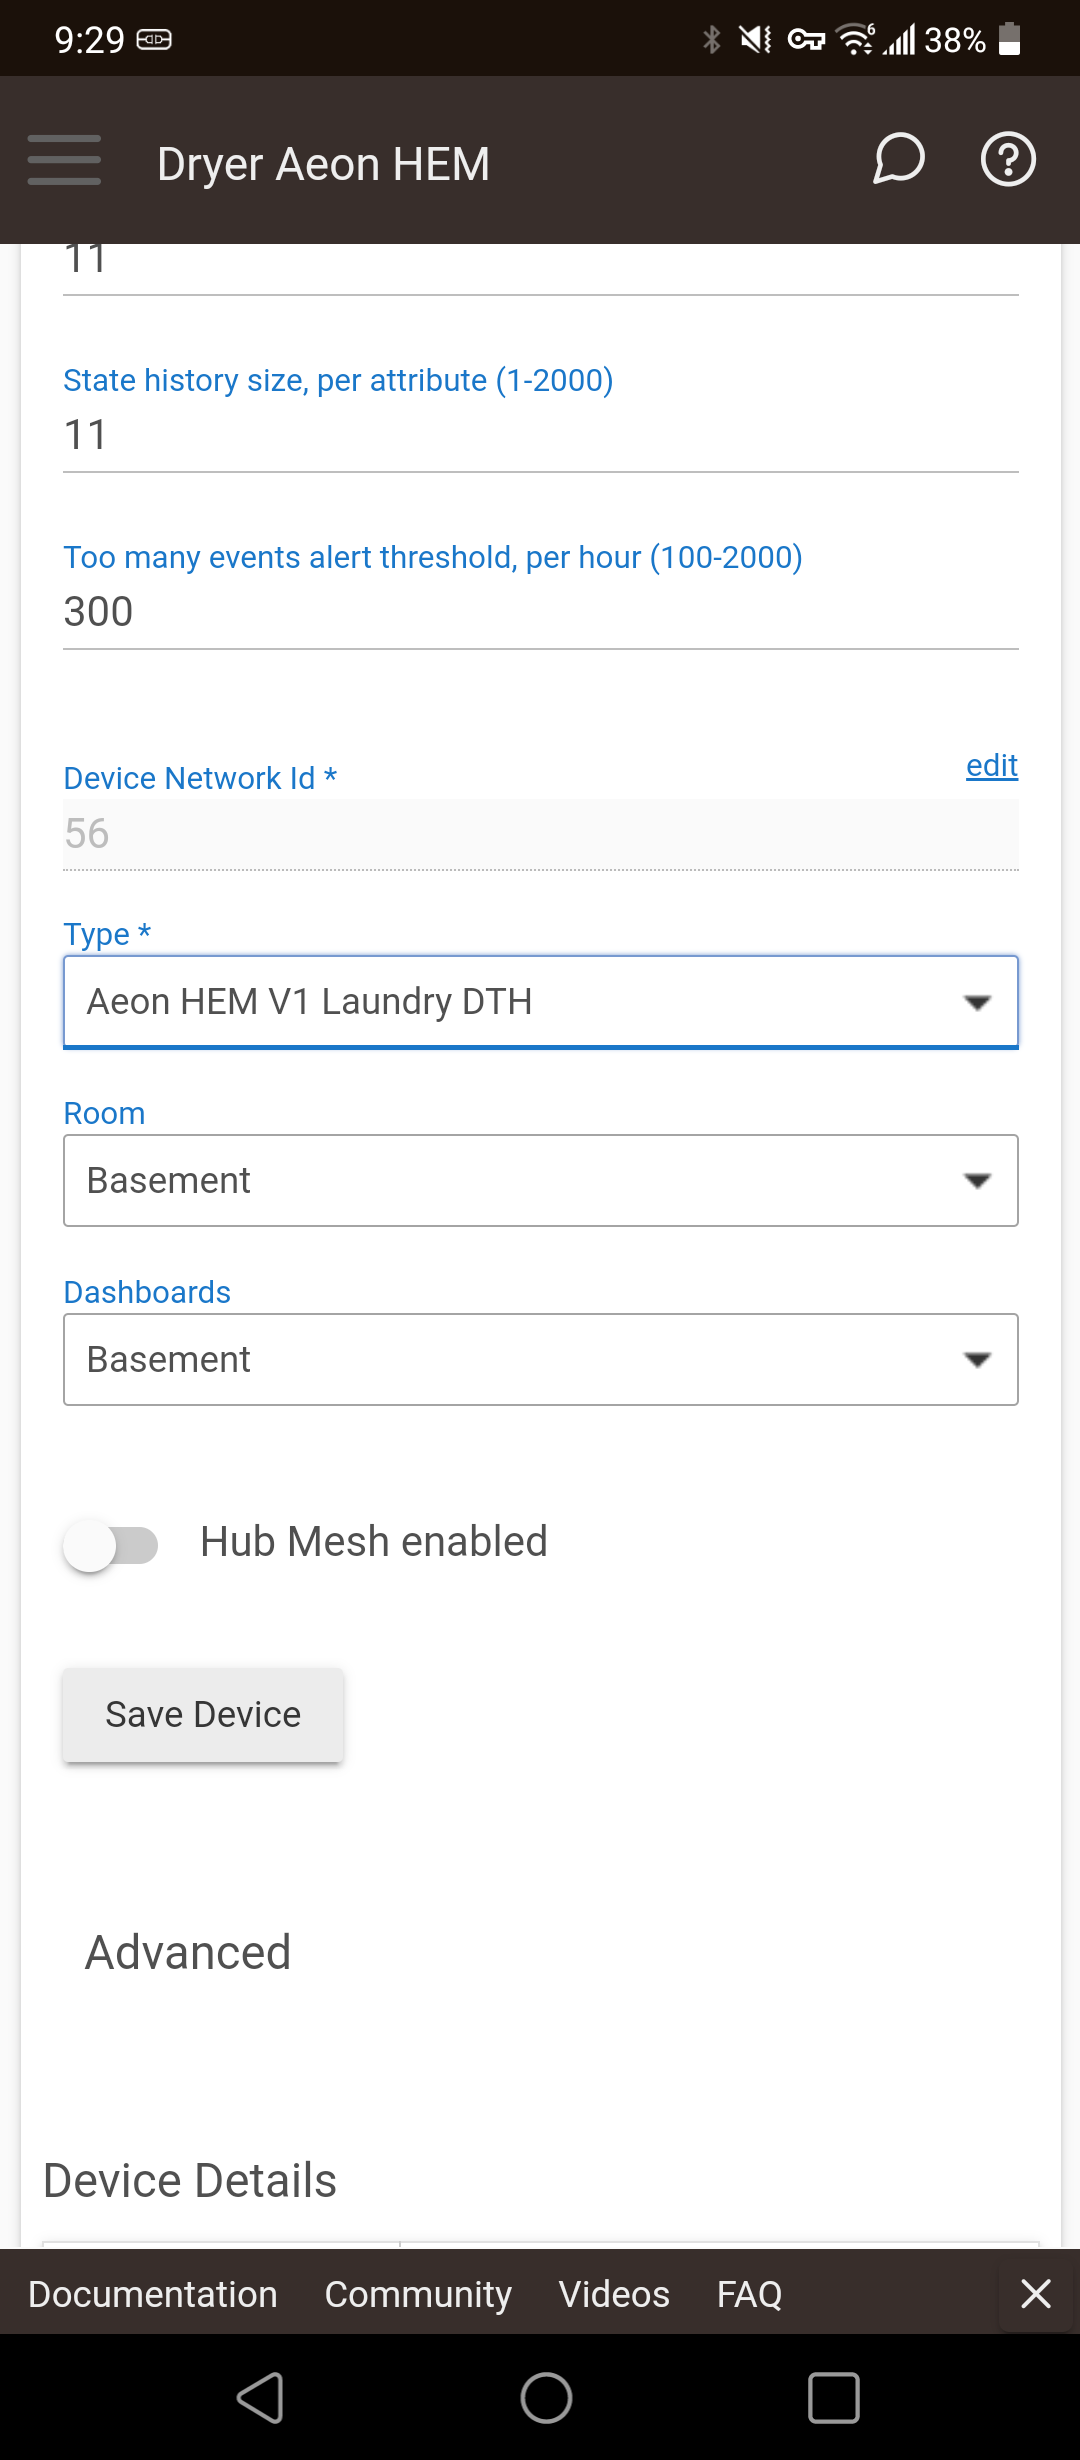
Task: Tap the Android back navigation button
Action: pyautogui.click(x=261, y=2397)
